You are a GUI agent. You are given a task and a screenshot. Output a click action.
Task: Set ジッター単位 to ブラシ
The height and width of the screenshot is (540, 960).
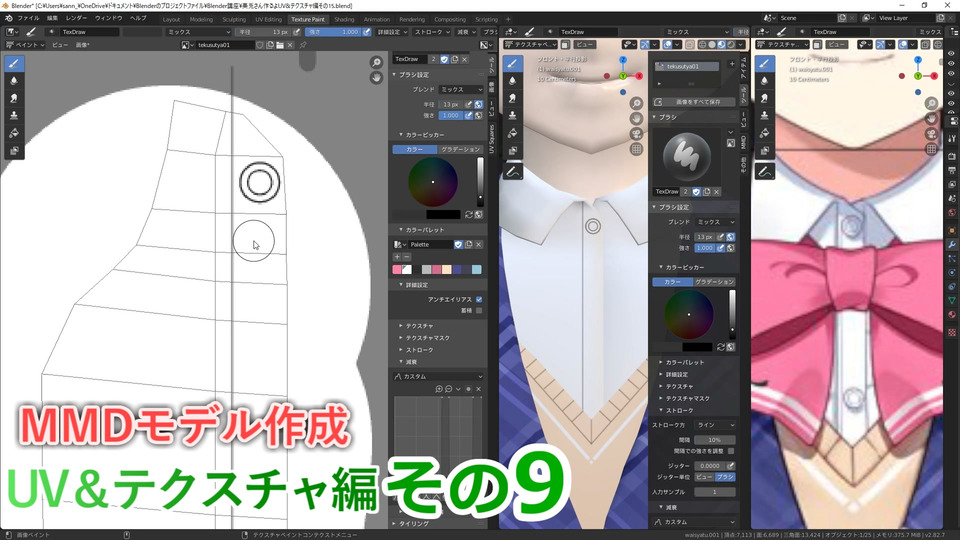point(725,477)
